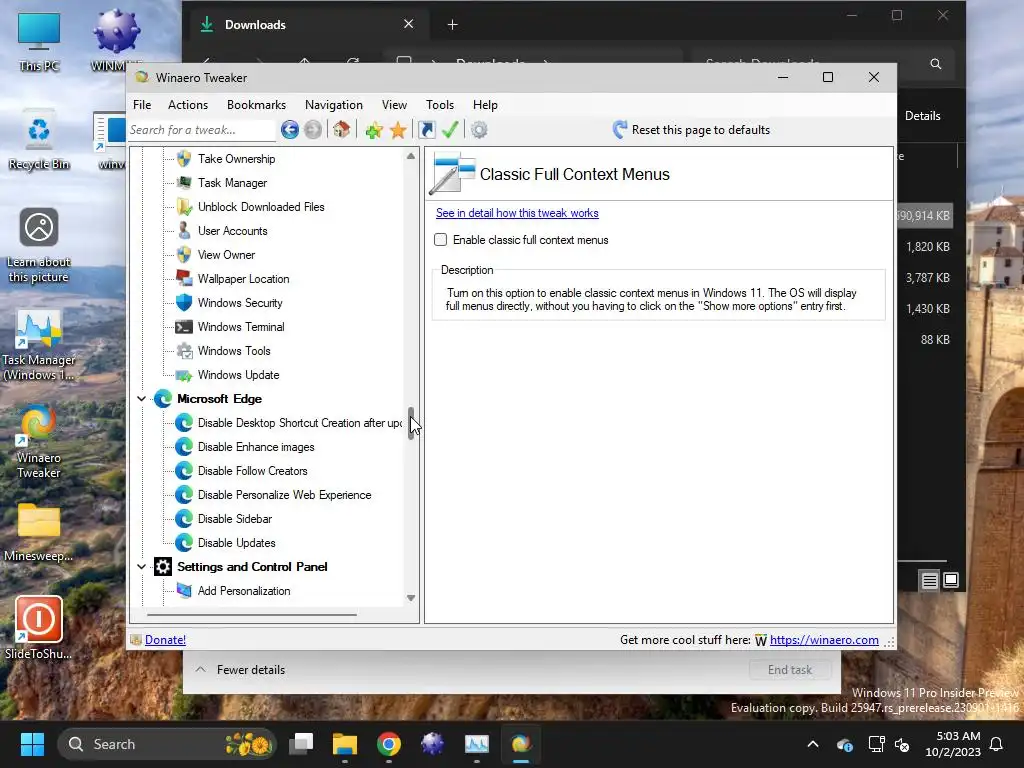The height and width of the screenshot is (768, 1024).
Task: Open Wallpaper Location tweak
Action: tap(243, 279)
